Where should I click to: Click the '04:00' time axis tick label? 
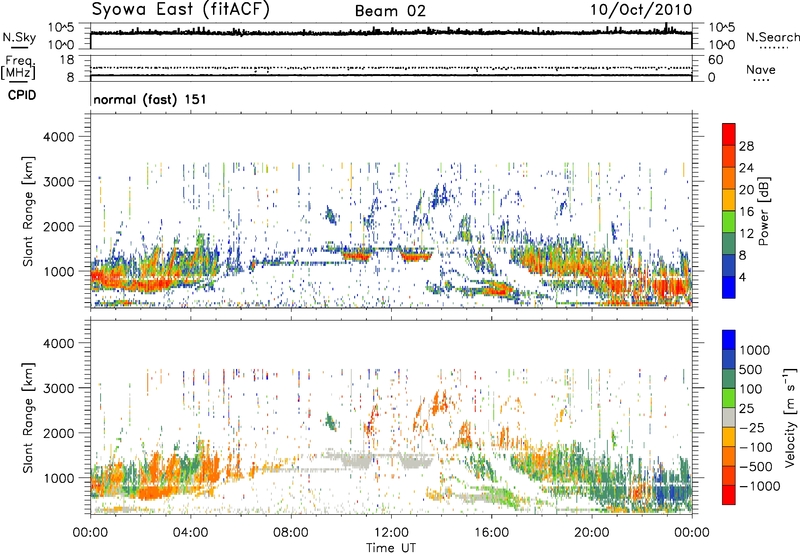click(x=190, y=533)
